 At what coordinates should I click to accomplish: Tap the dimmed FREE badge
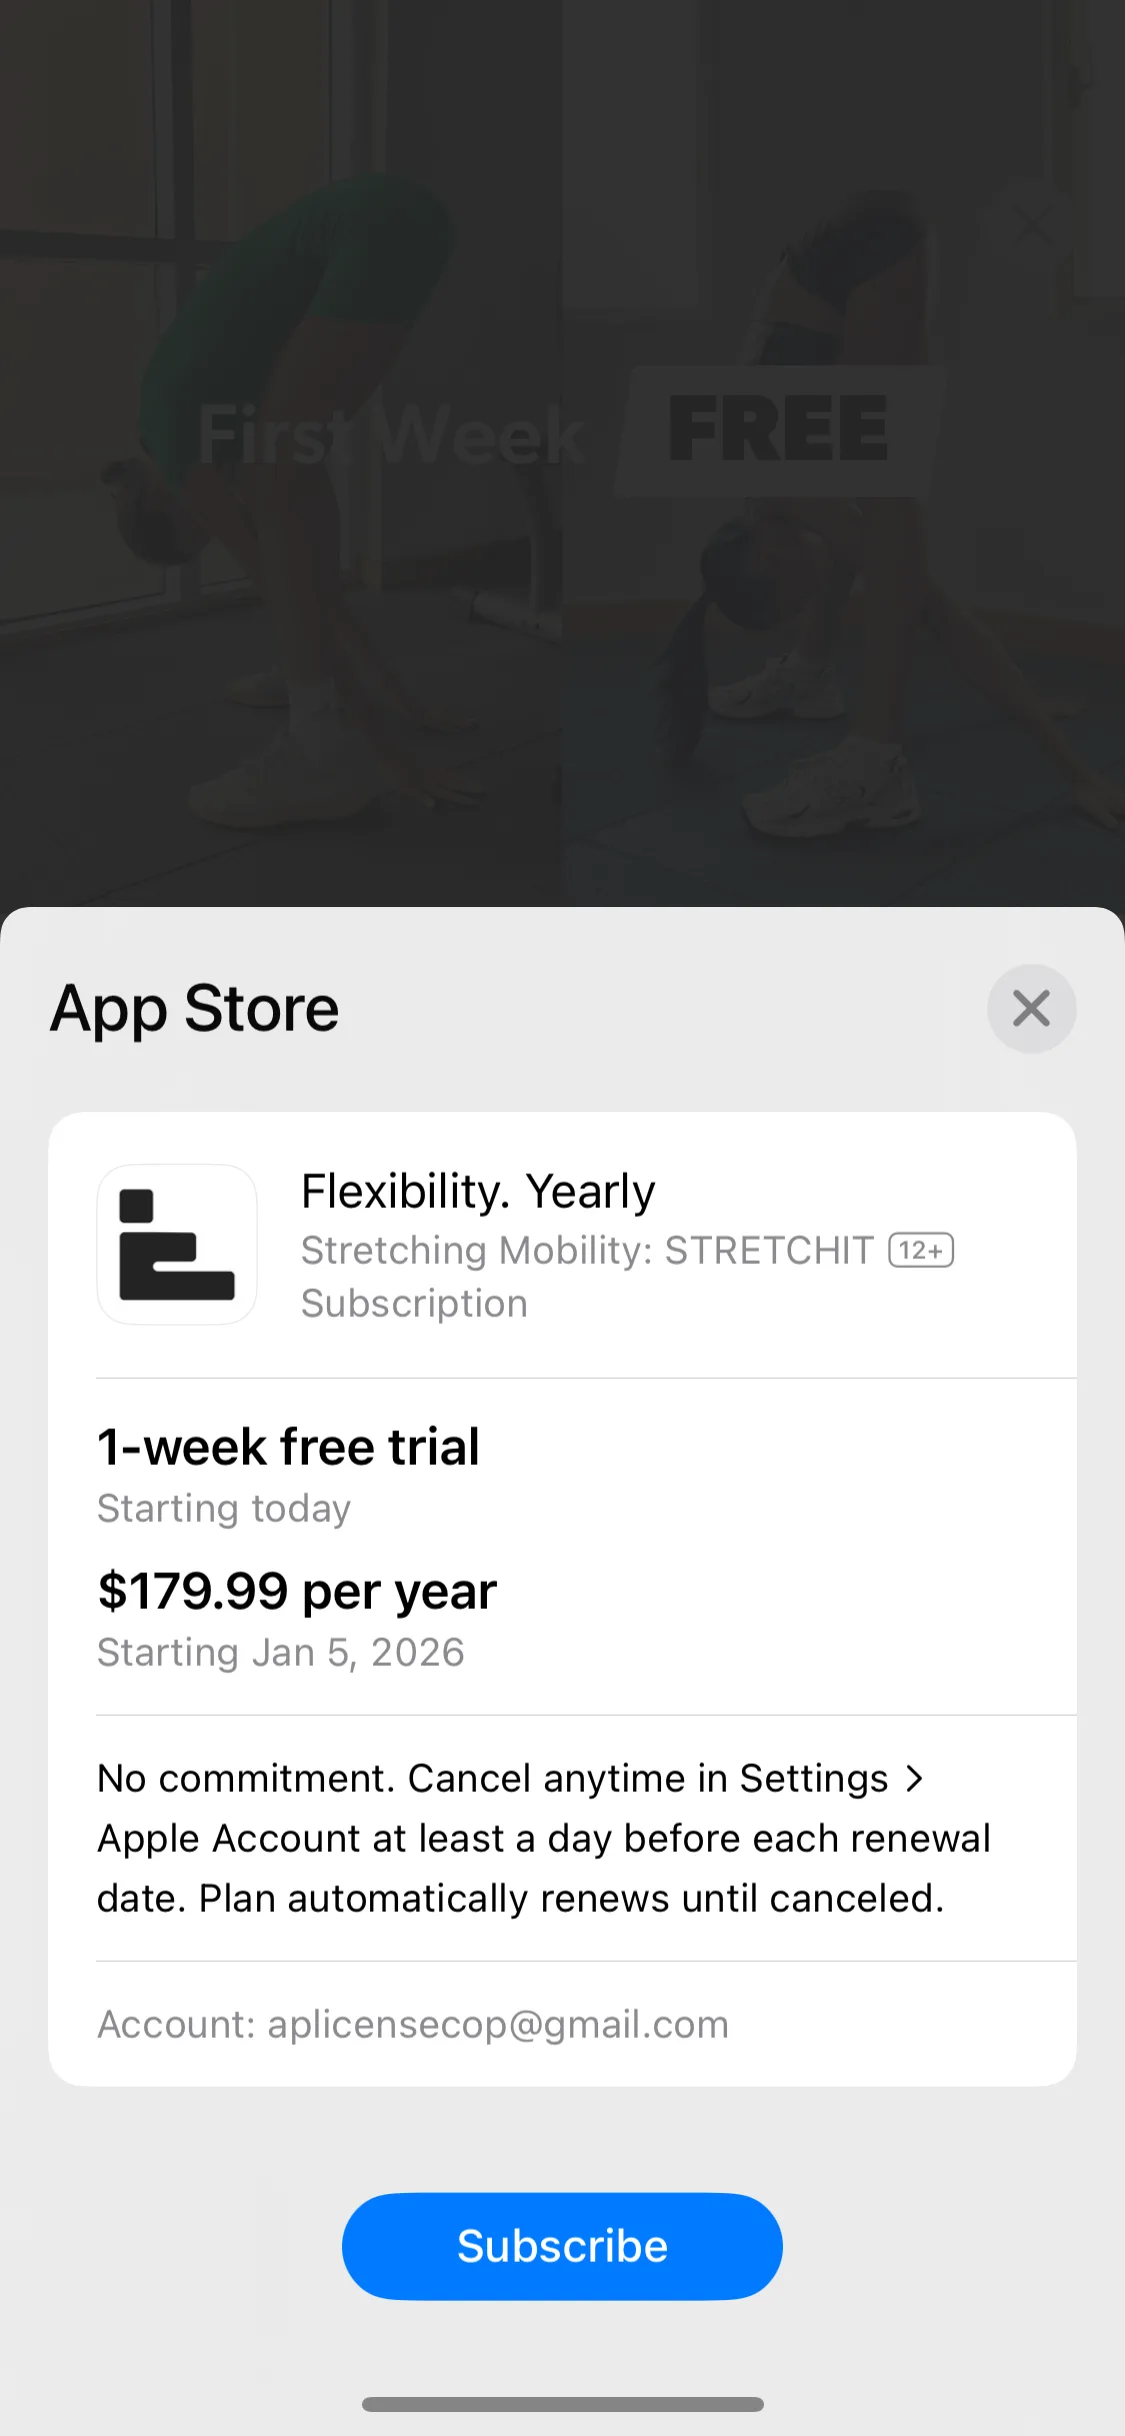click(x=778, y=429)
